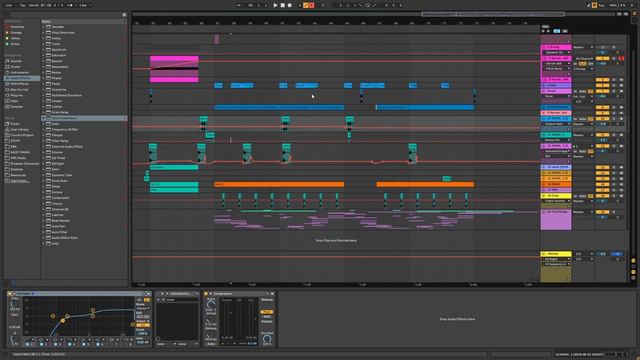Toggle EQ Eight band 5 on/off
The image size is (640, 360).
coord(84,344)
